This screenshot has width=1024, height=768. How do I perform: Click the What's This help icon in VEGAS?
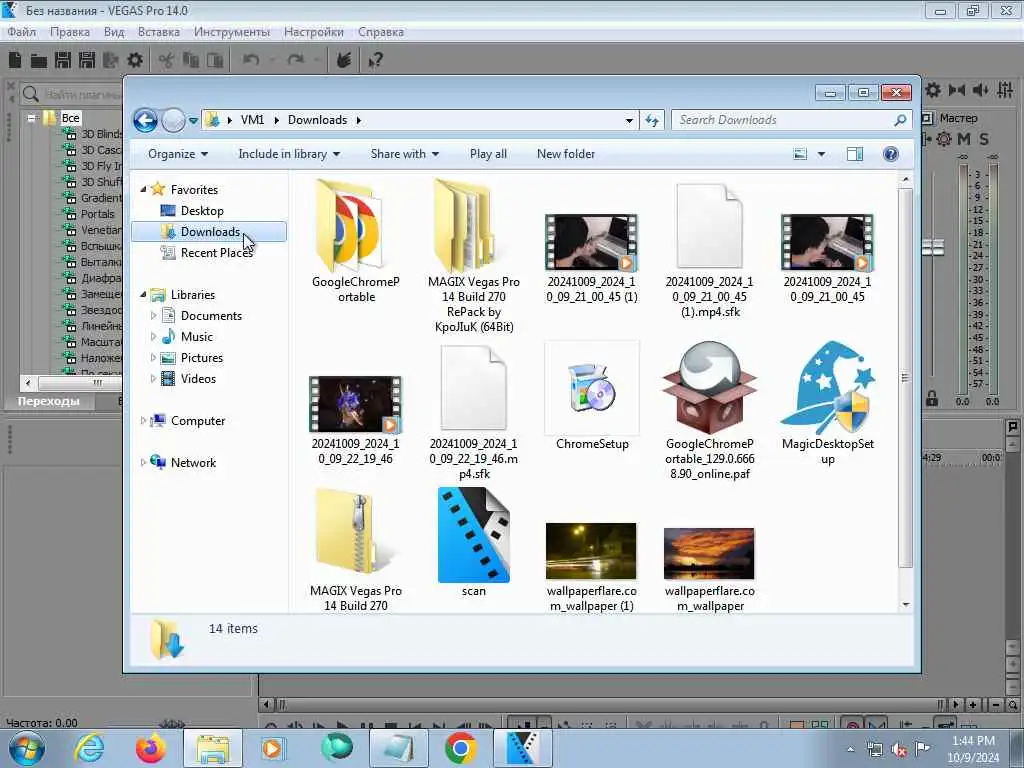(375, 61)
